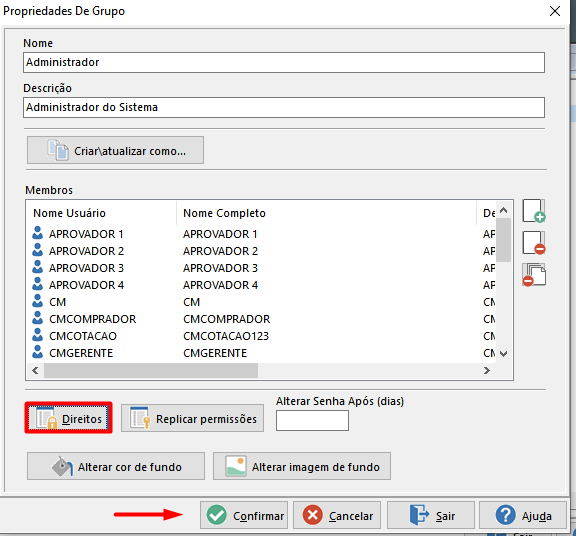
Task: Open the Ajuda help button
Action: tap(523, 515)
